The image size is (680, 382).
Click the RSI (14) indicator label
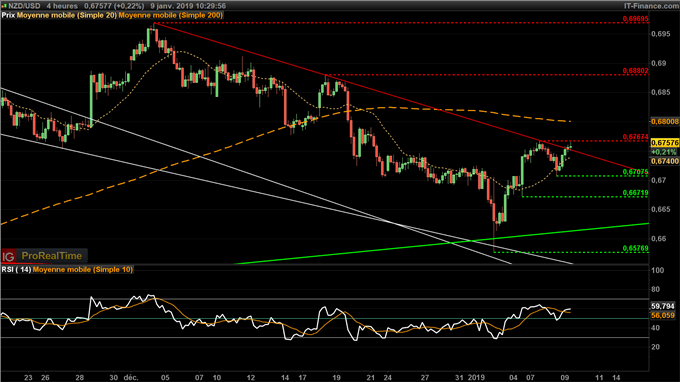16,270
